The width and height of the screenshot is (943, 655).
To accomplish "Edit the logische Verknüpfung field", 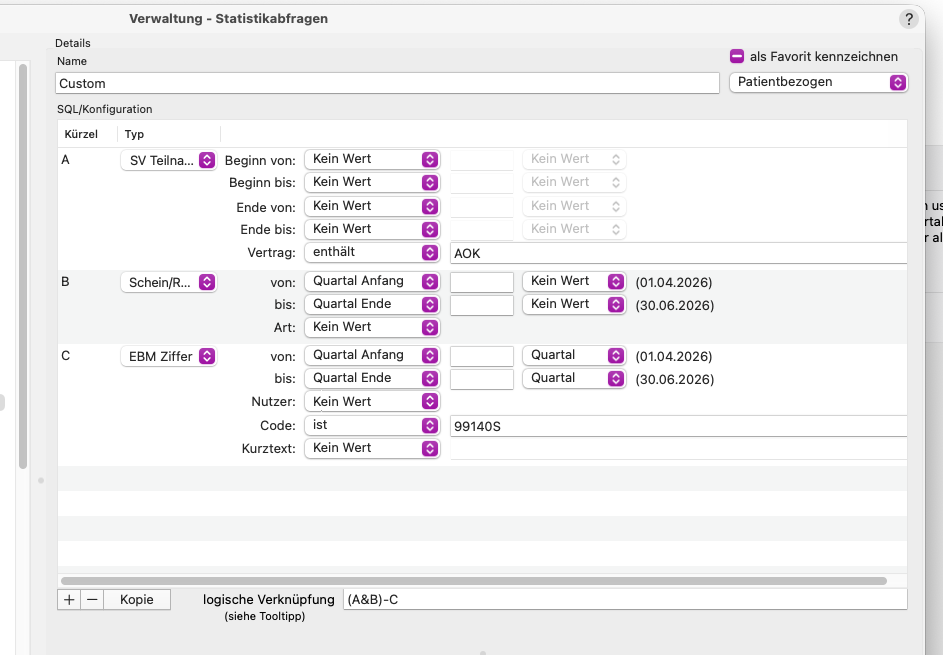I will 625,600.
